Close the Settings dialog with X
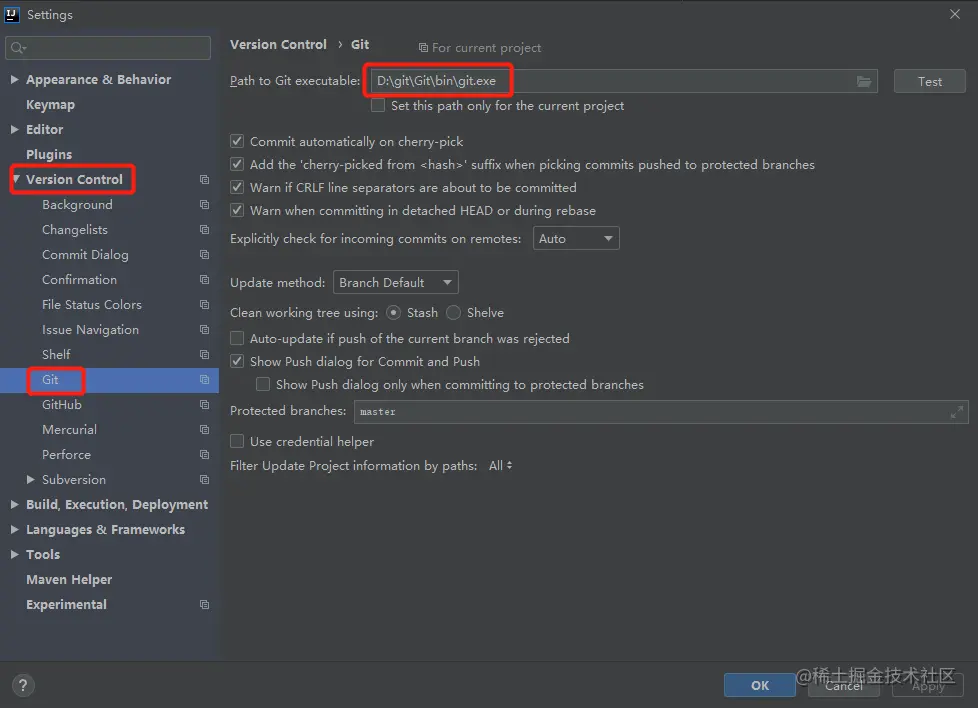978x708 pixels. click(955, 14)
